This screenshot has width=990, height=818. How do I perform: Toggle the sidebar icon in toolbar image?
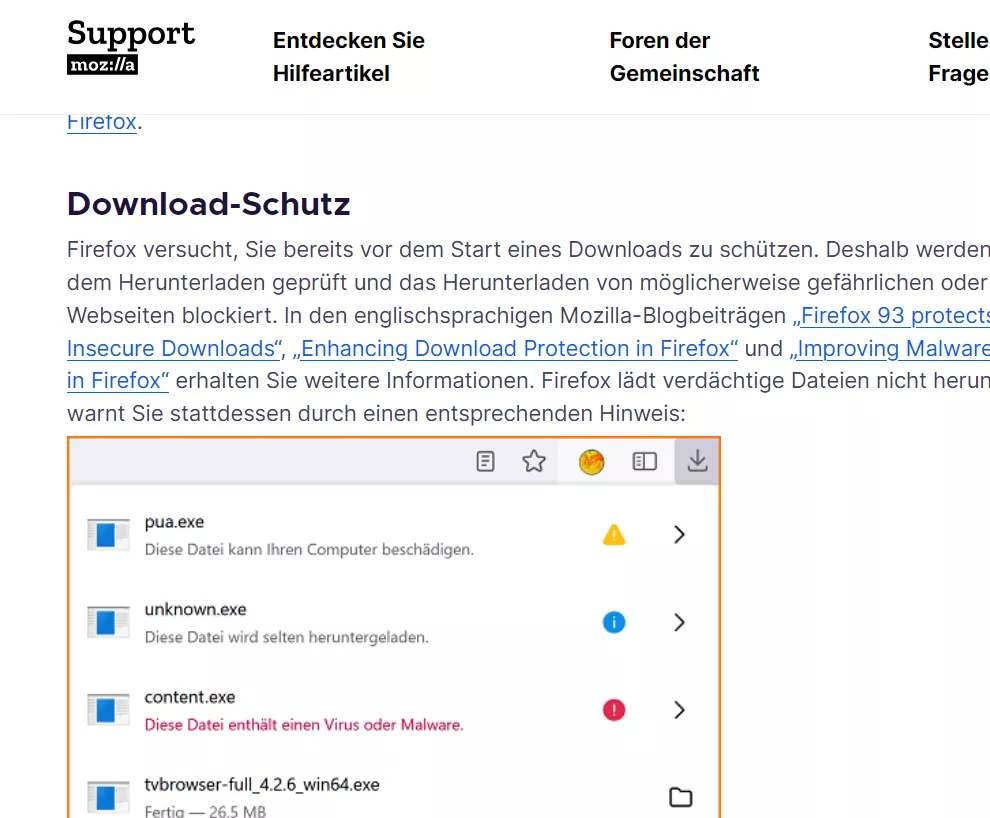pyautogui.click(x=645, y=461)
